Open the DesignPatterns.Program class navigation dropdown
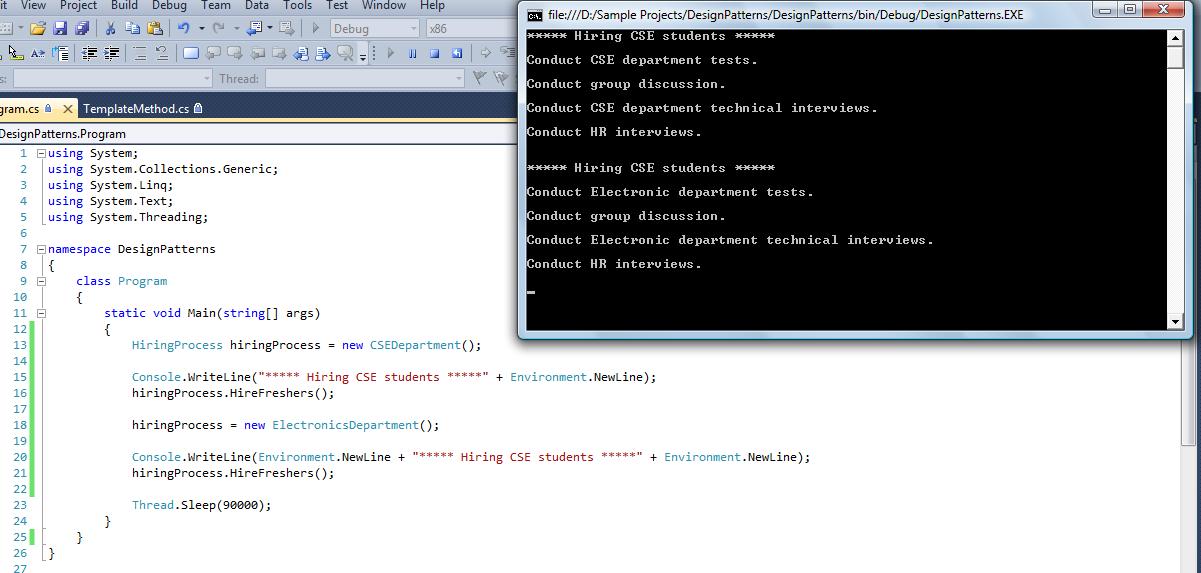Viewport: 1201px width, 573px height. (258, 133)
